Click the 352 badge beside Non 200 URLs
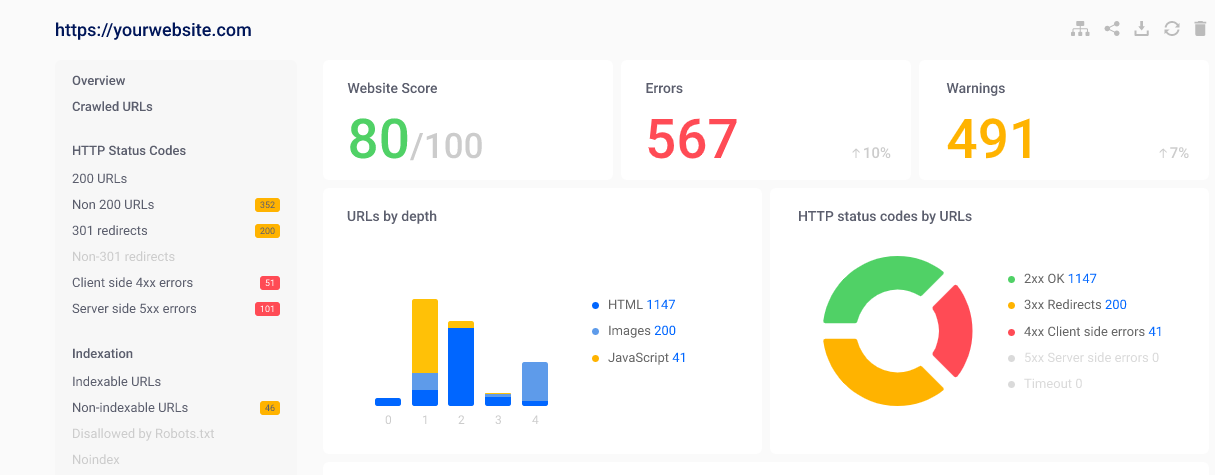Screen dimensions: 1215x475 tap(267, 205)
